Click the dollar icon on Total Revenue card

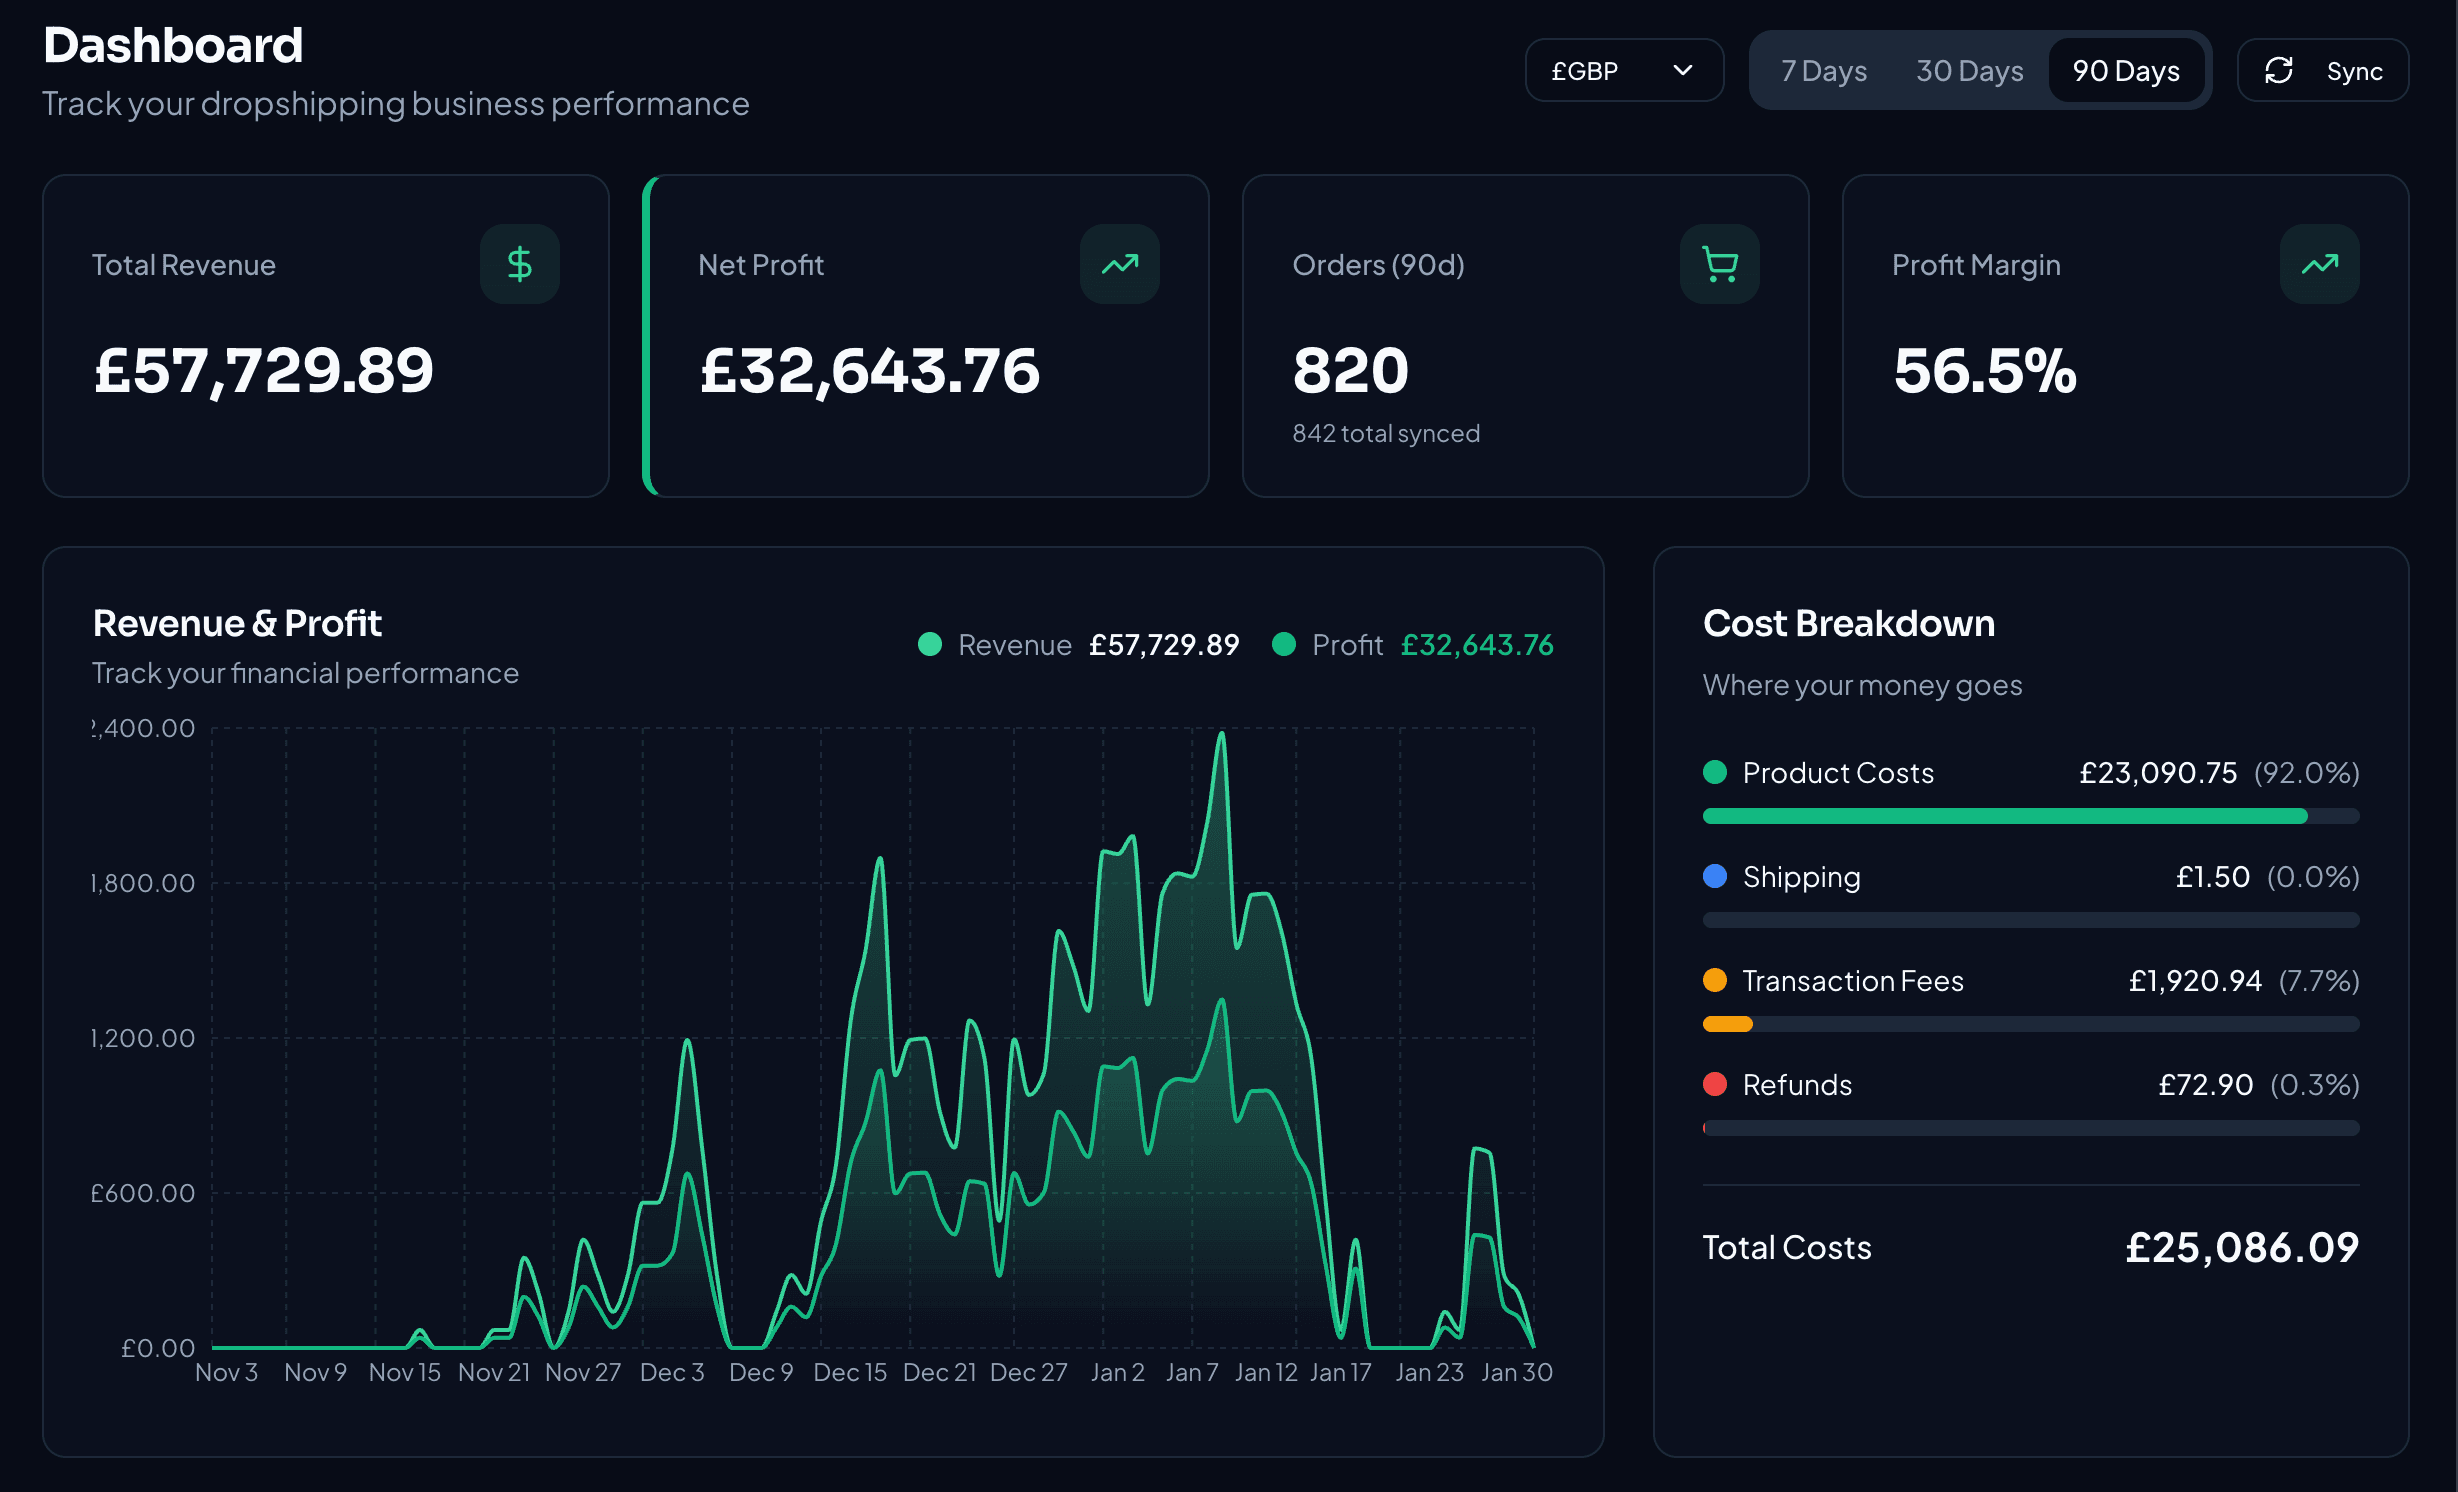(x=520, y=264)
